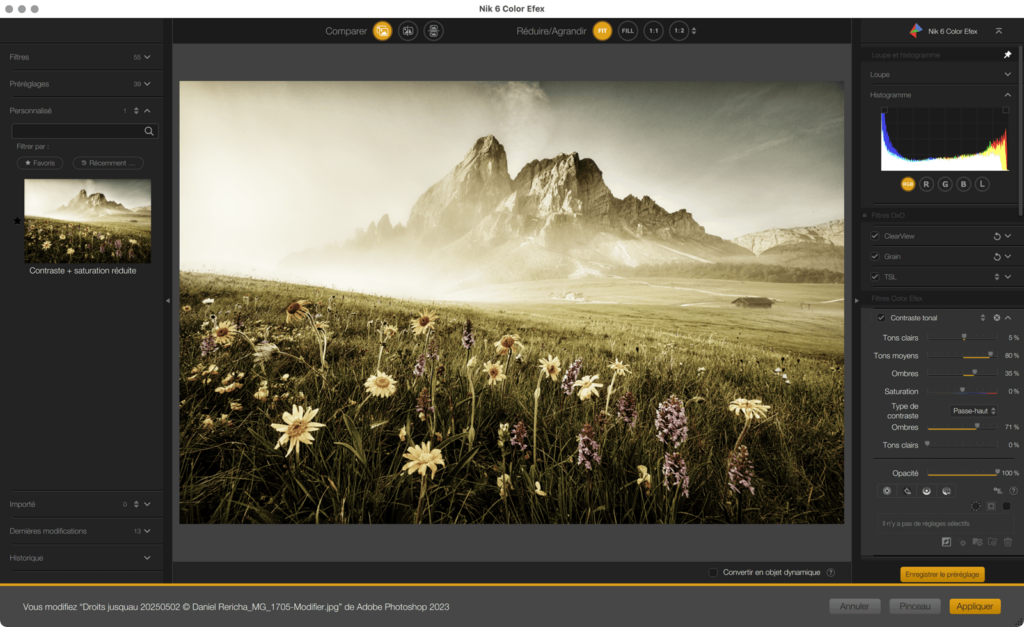Show the red (R) histogram channel
1024x627 pixels.
926,184
